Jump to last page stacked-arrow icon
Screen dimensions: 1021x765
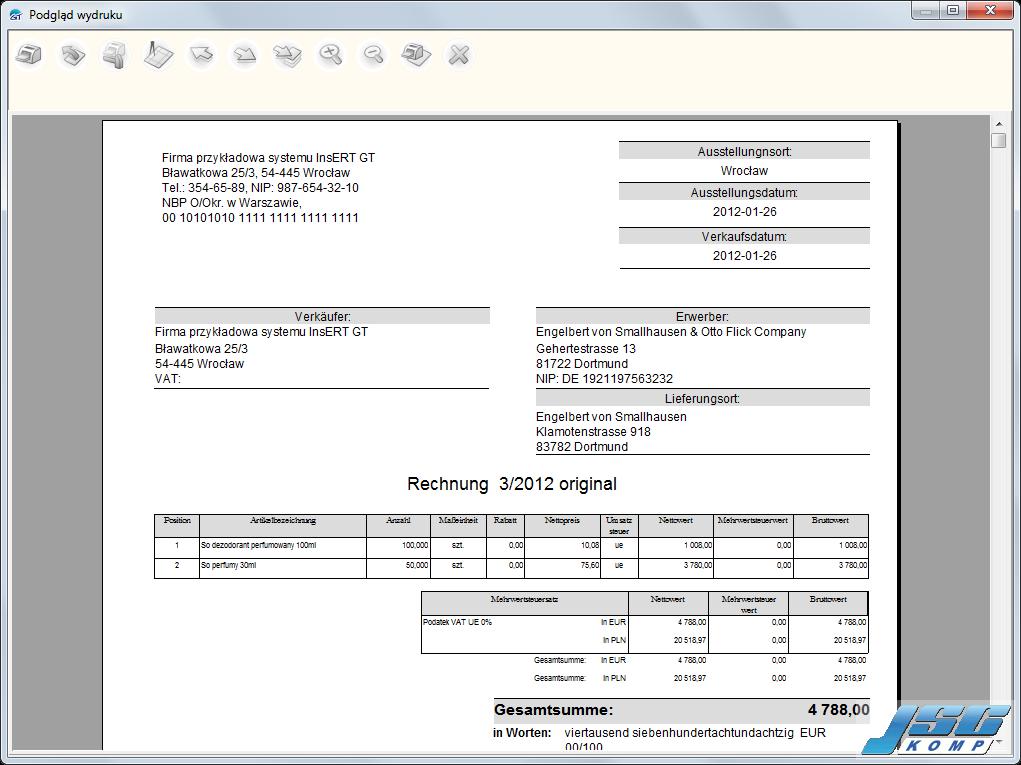[x=287, y=55]
